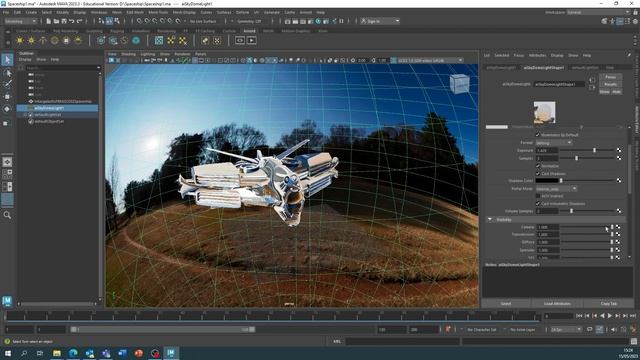
Task: Select the arrow Select tool in toolbox
Action: coord(7,60)
